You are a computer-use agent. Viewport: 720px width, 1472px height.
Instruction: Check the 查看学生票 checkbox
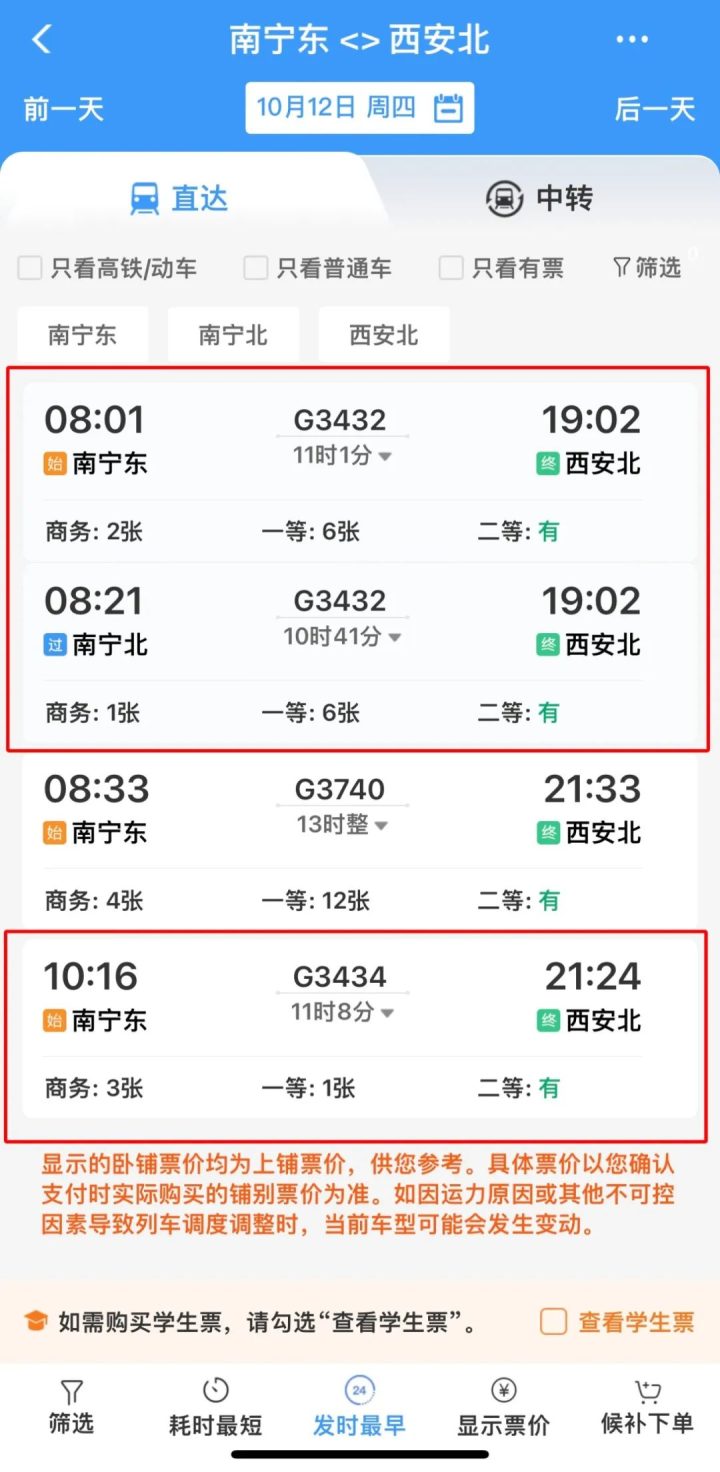(554, 1322)
